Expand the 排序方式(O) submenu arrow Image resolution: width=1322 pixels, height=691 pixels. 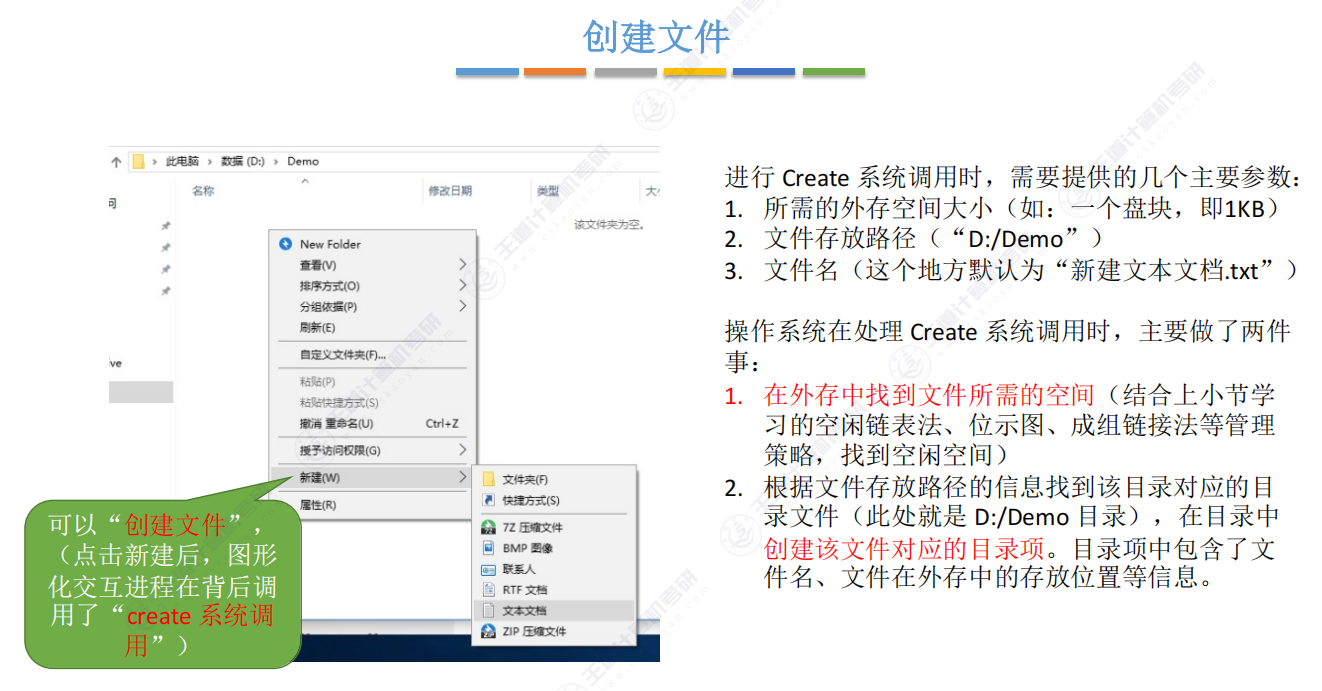(x=462, y=286)
